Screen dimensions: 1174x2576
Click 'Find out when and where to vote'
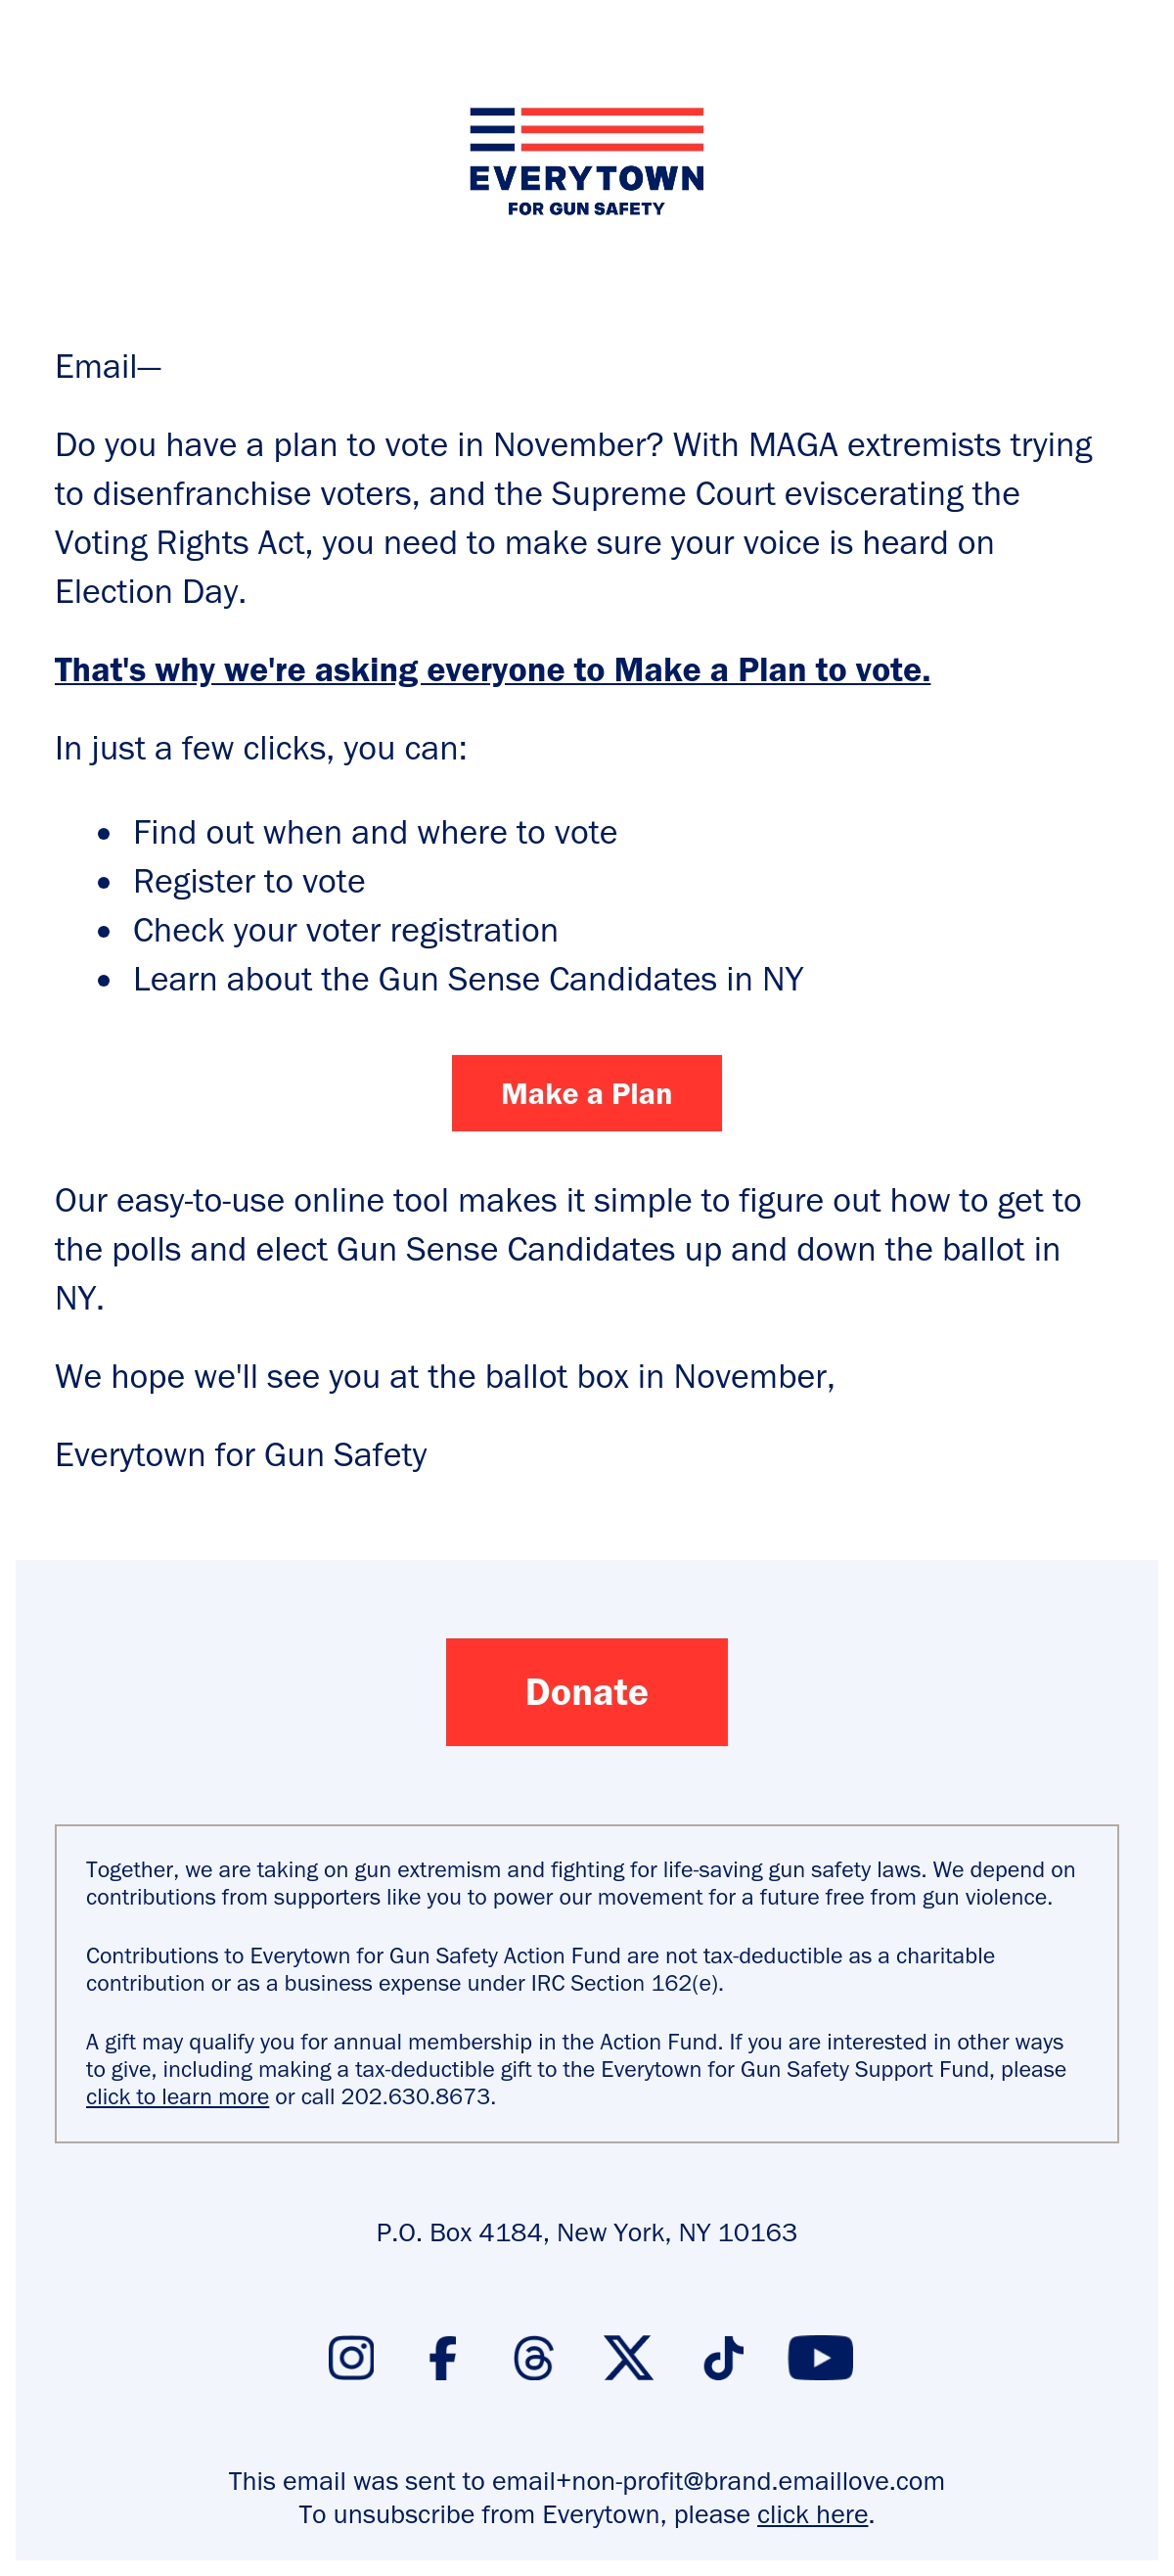(x=375, y=832)
